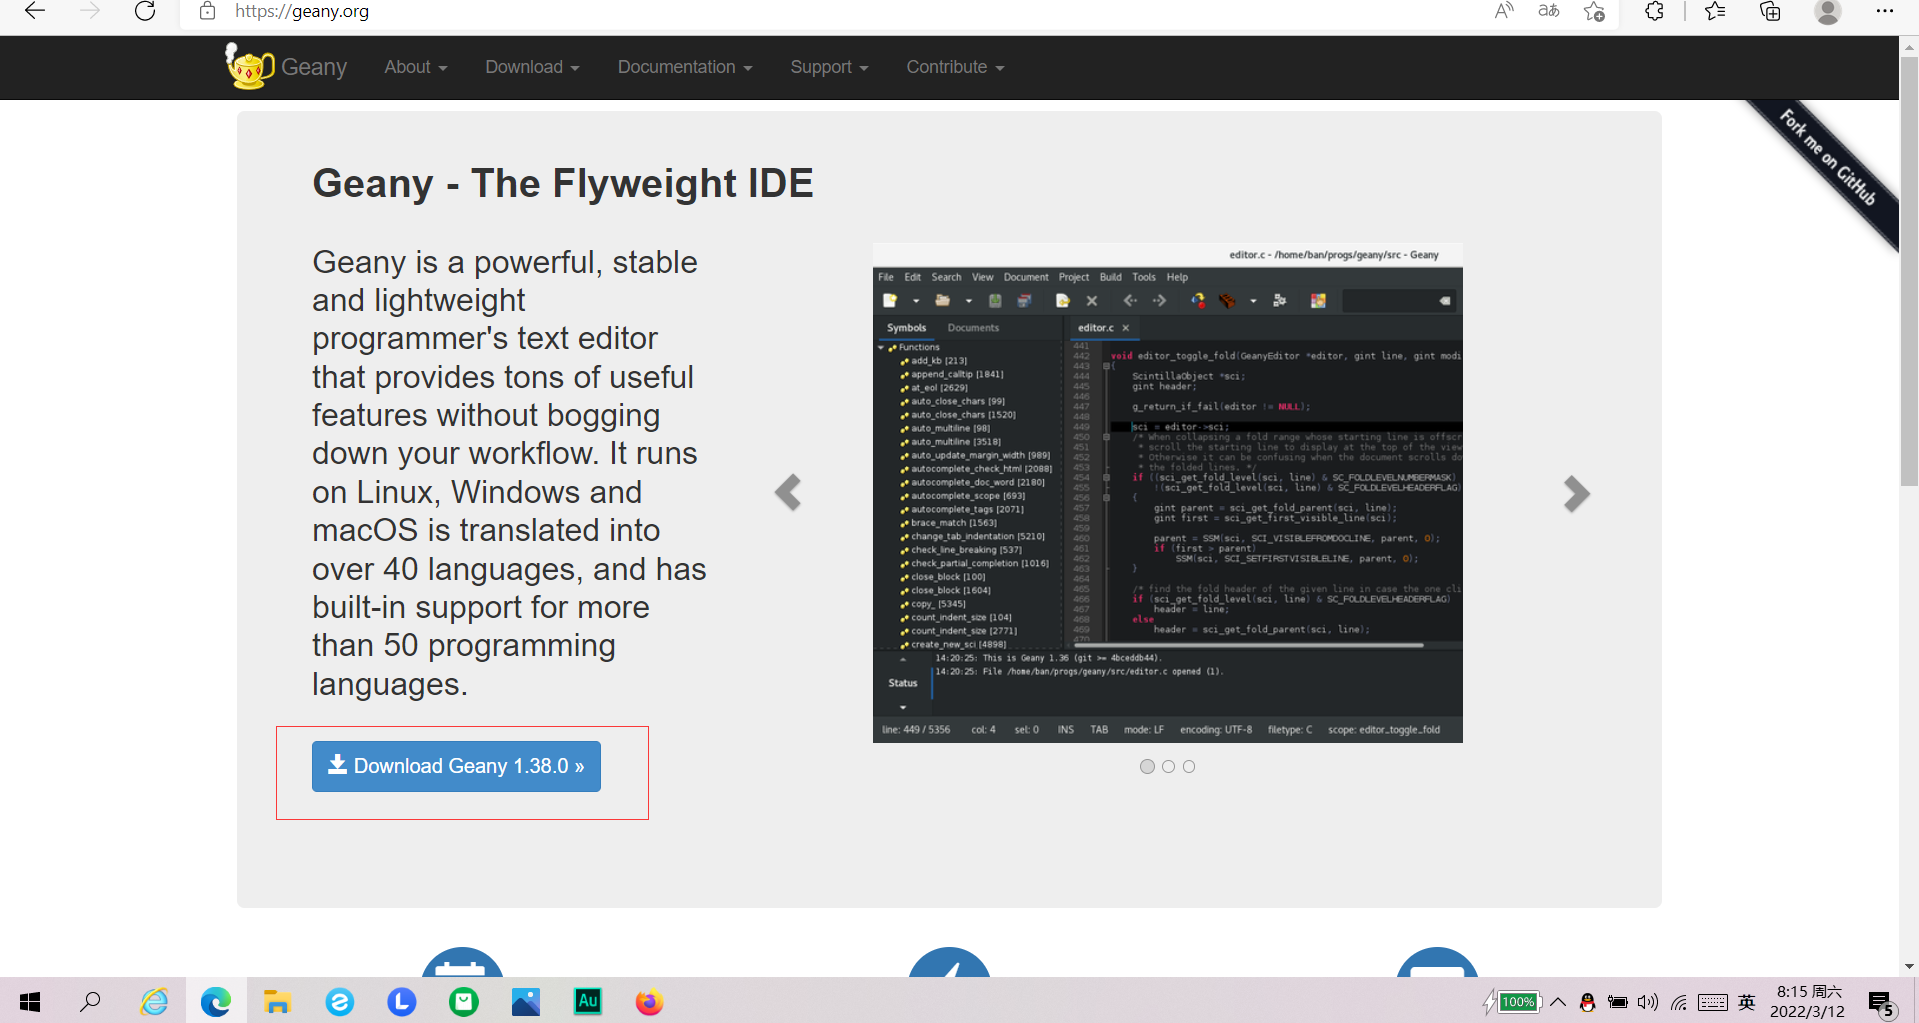
Task: Launch Adobe Audition from taskbar
Action: (588, 1001)
